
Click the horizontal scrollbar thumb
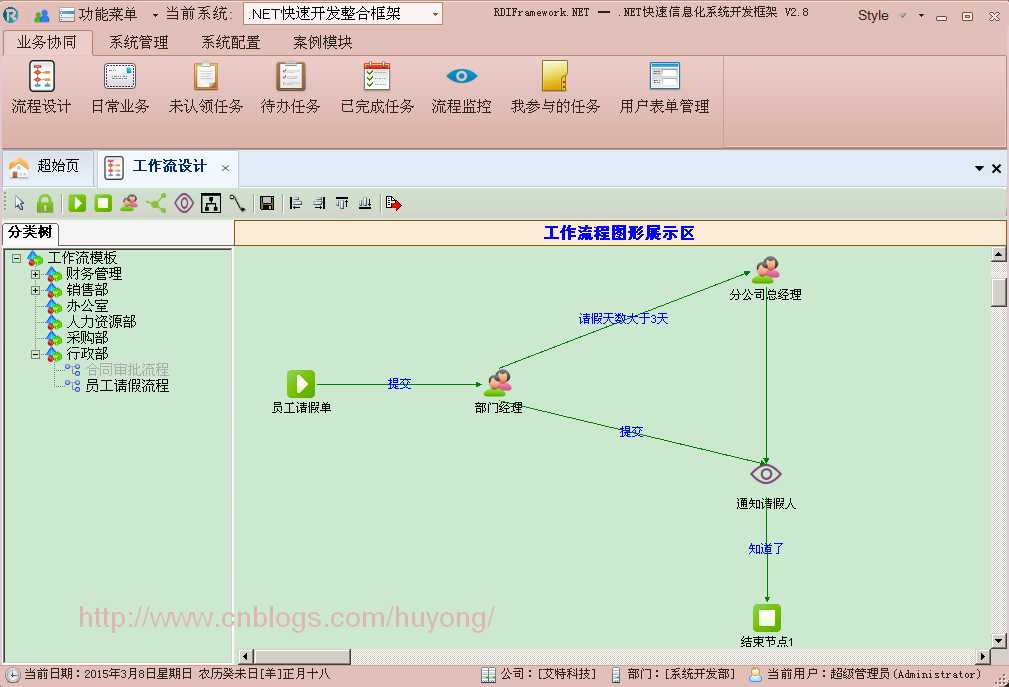point(302,656)
